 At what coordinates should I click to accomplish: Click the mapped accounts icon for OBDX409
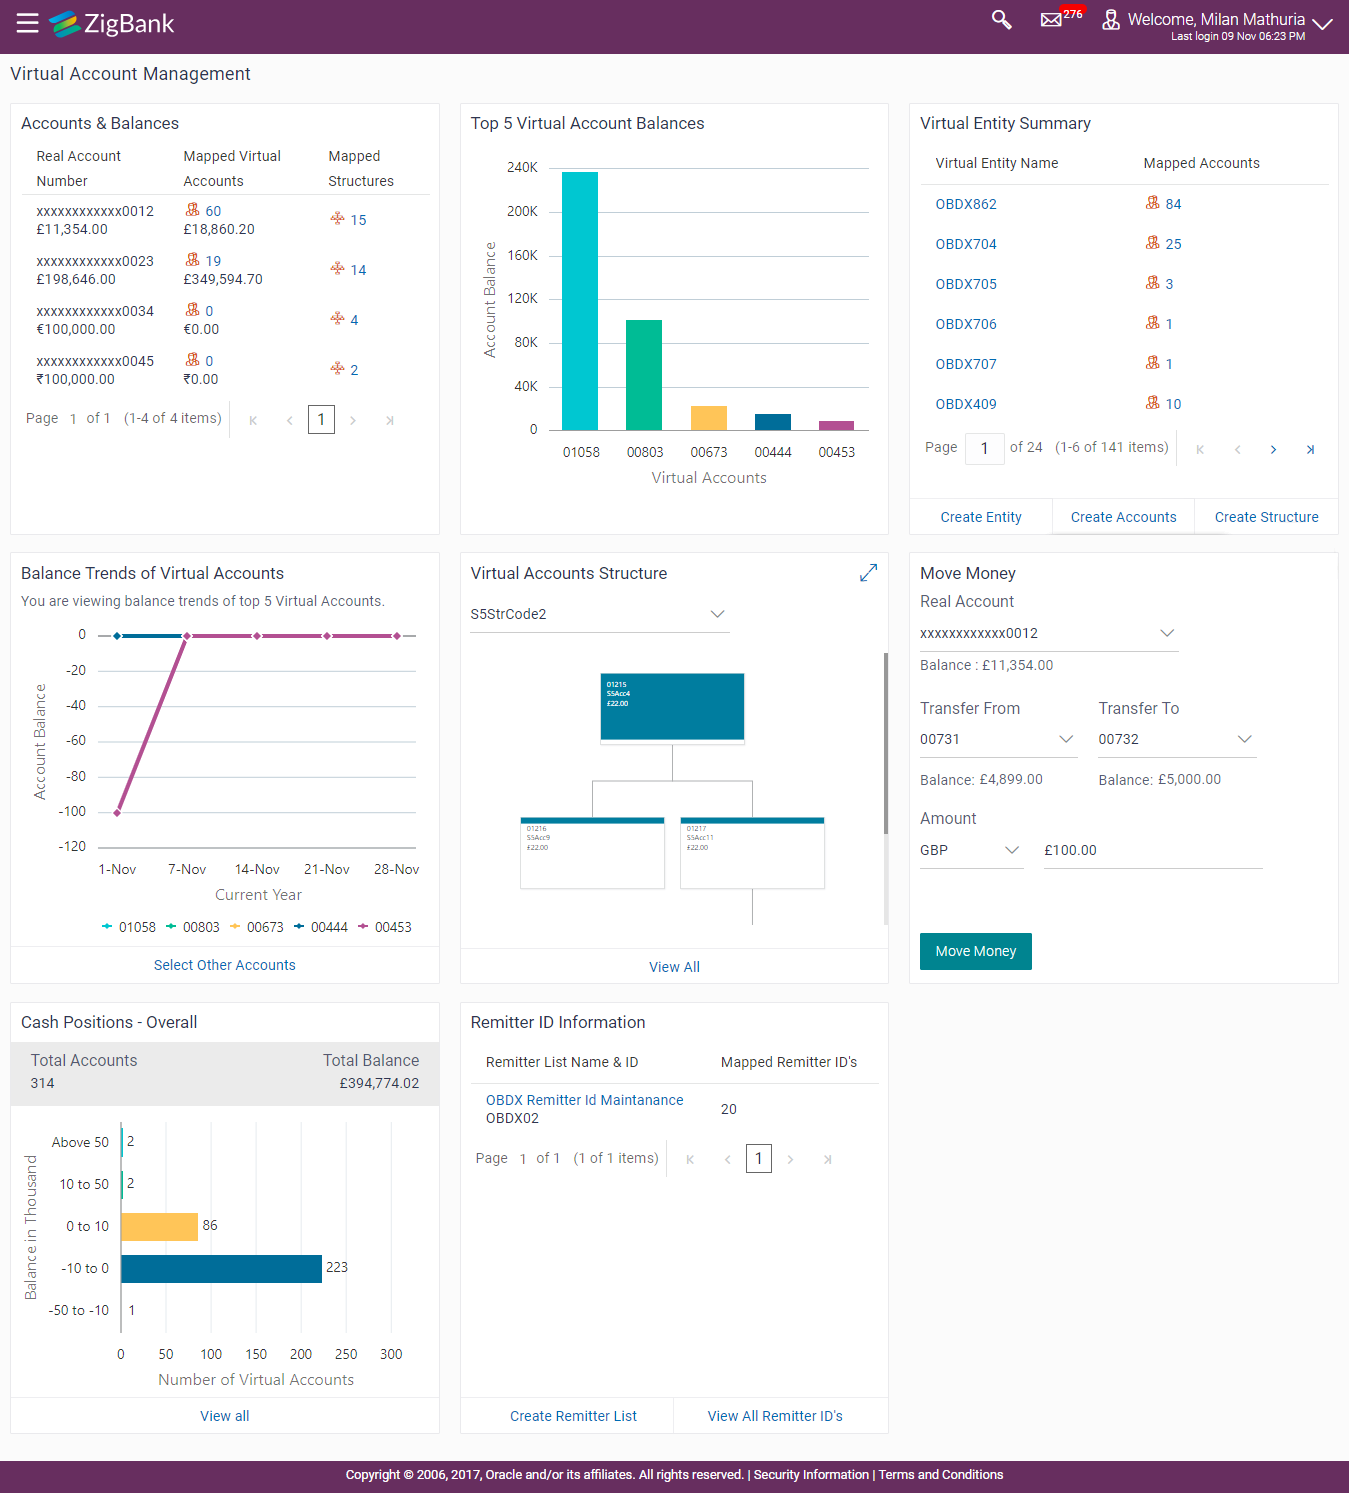click(x=1152, y=403)
